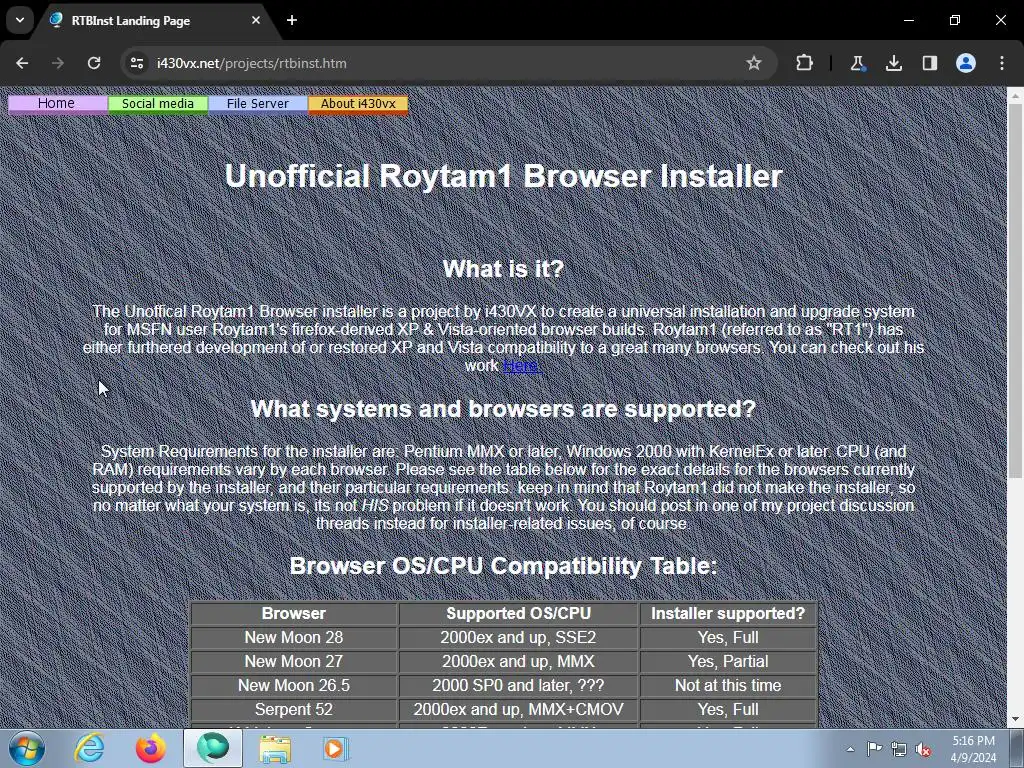Click the 'New Moon 27' table cell
The height and width of the screenshot is (768, 1024).
tap(294, 662)
